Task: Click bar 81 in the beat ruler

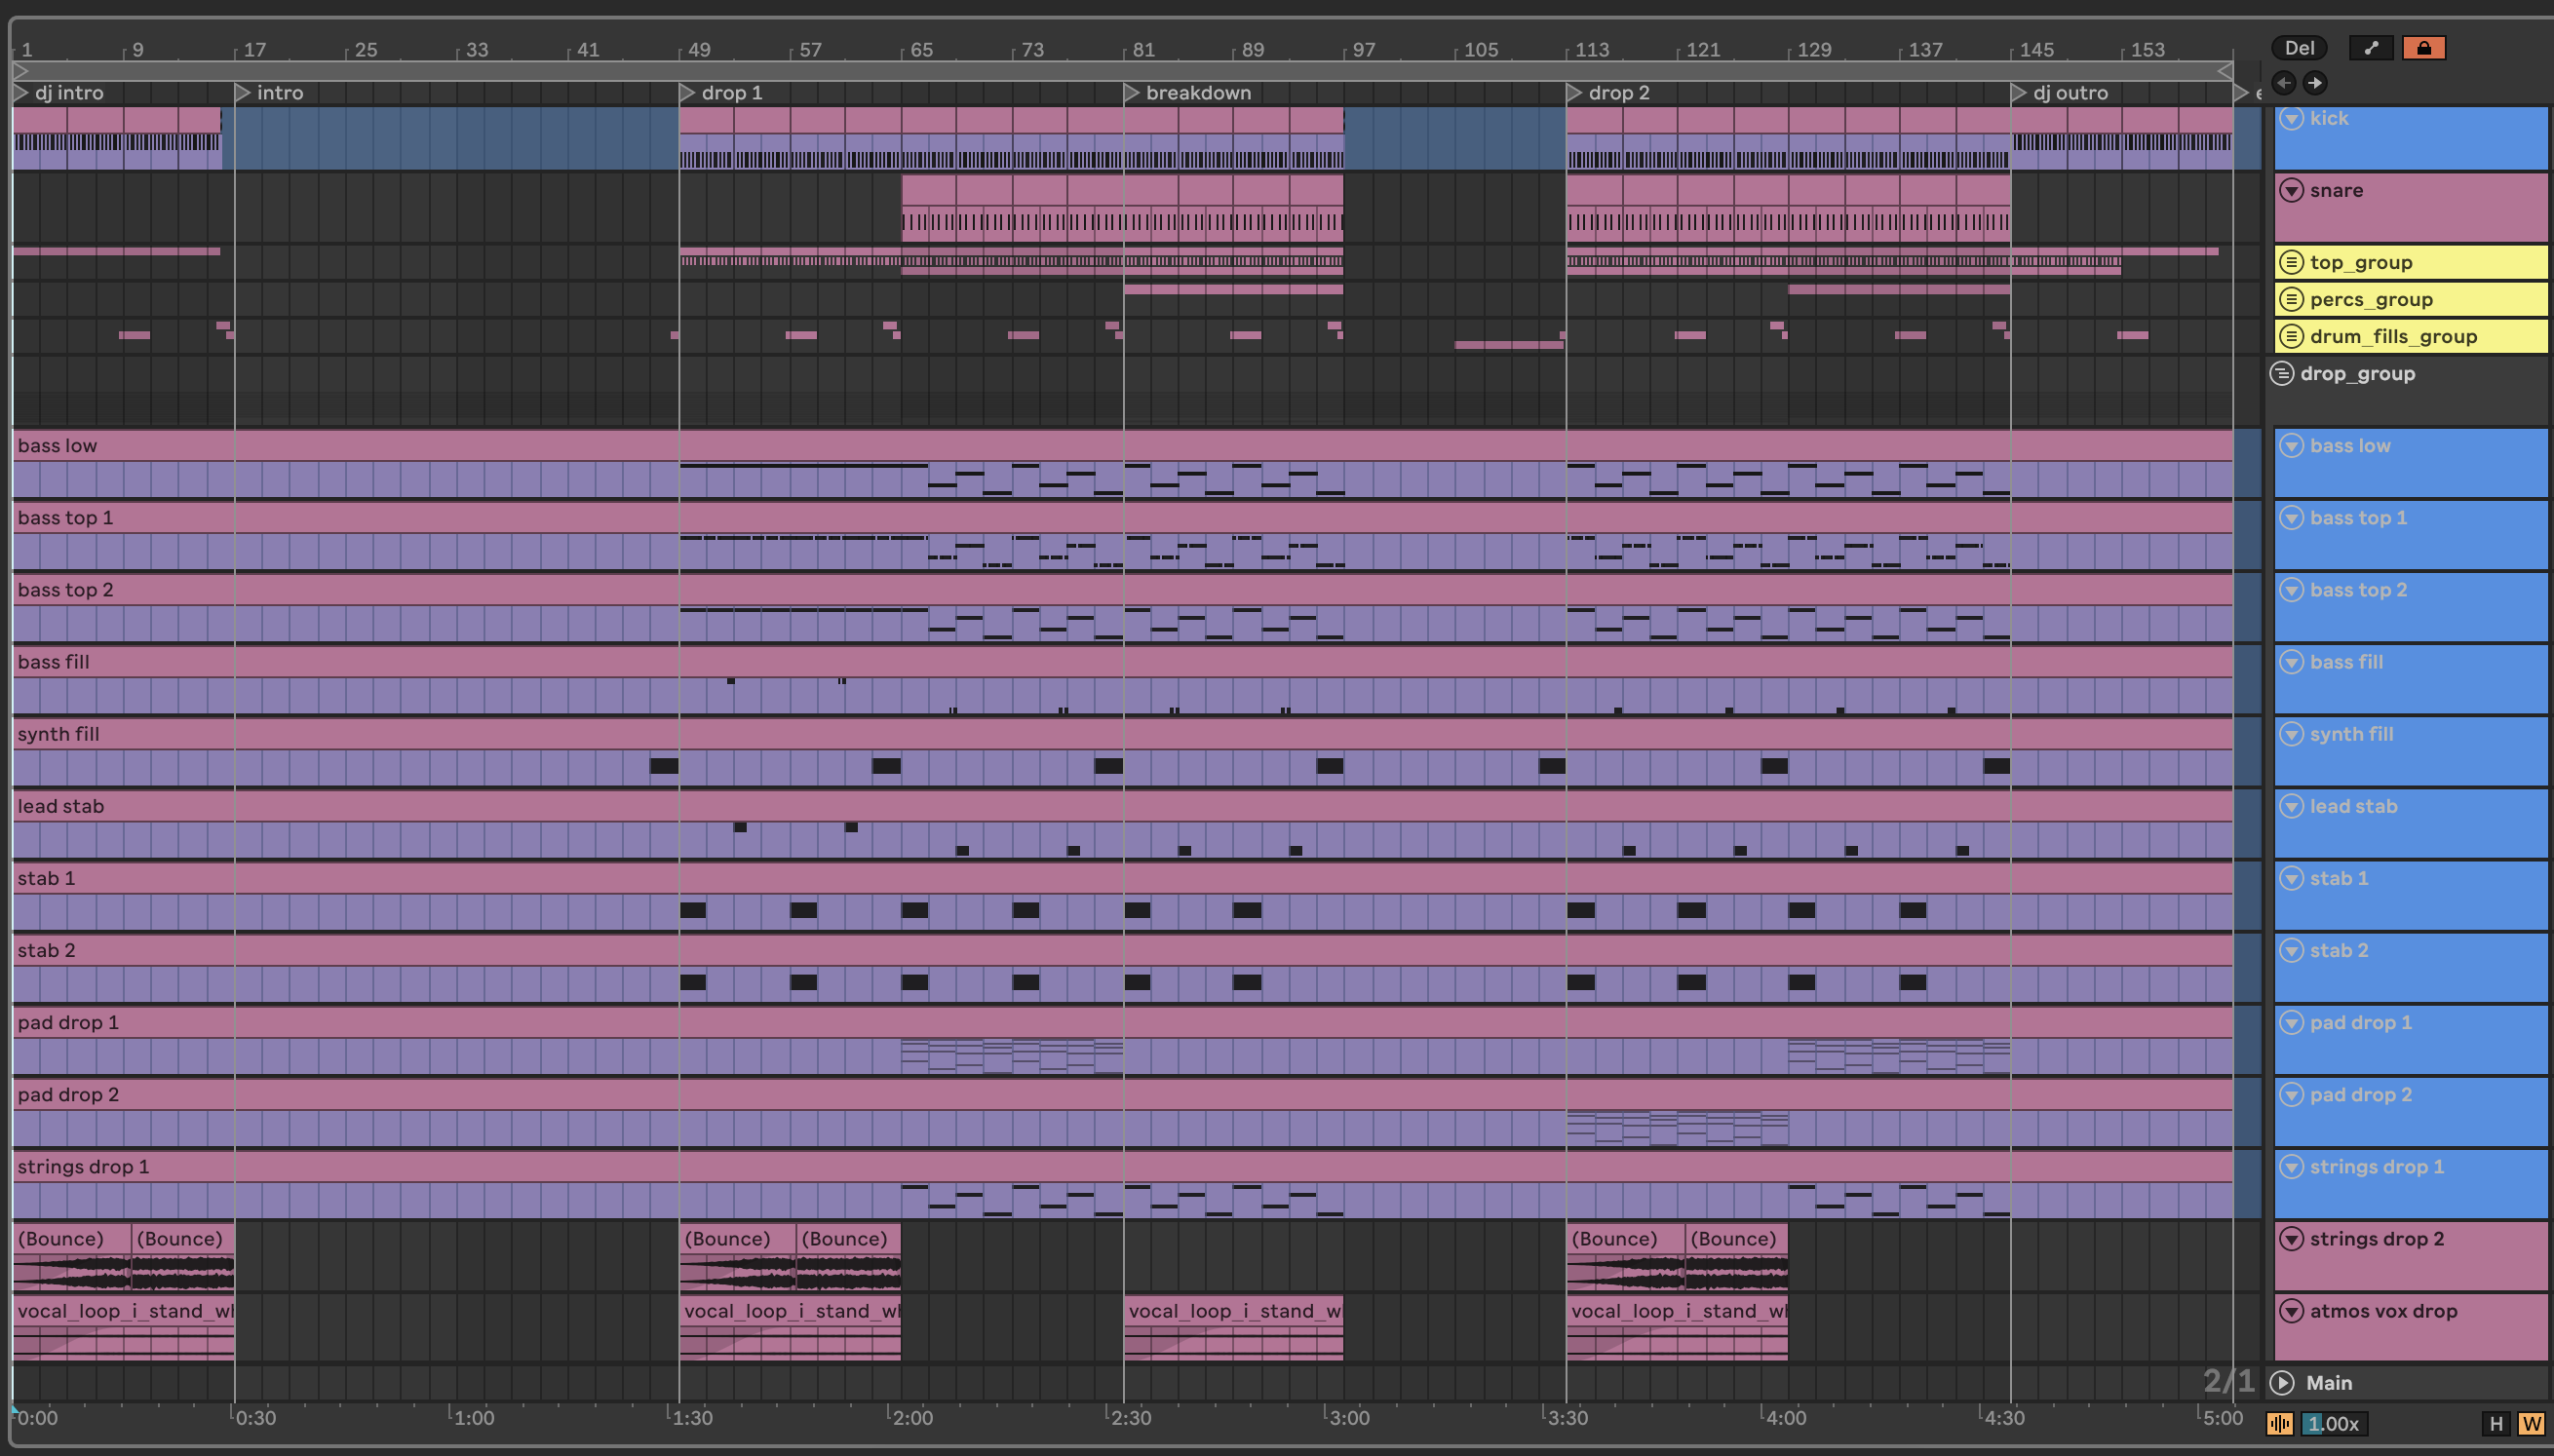Action: (1143, 49)
